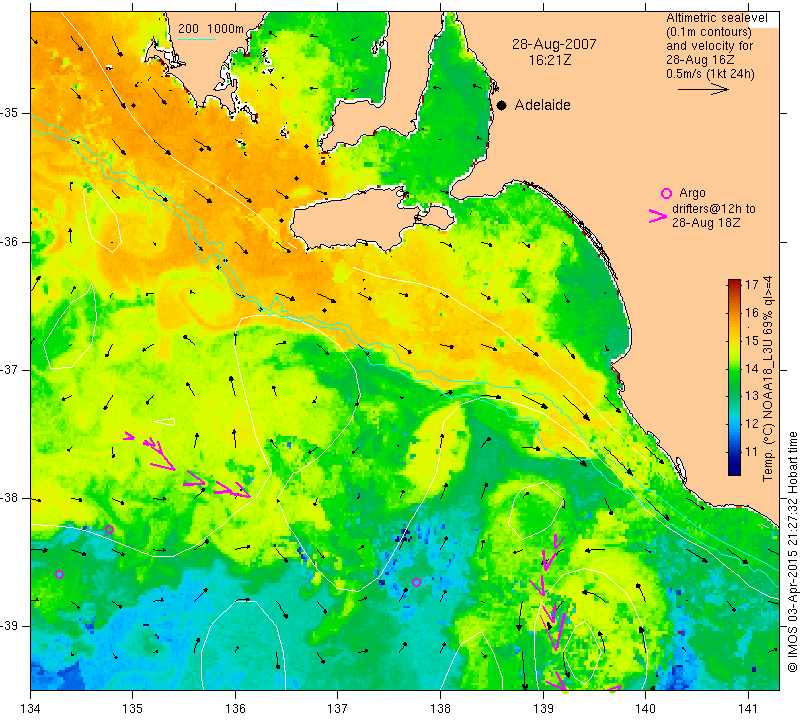Click the '0.5m/s (1kt 24h)' scale text
This screenshot has height=720, width=800.
710,74
